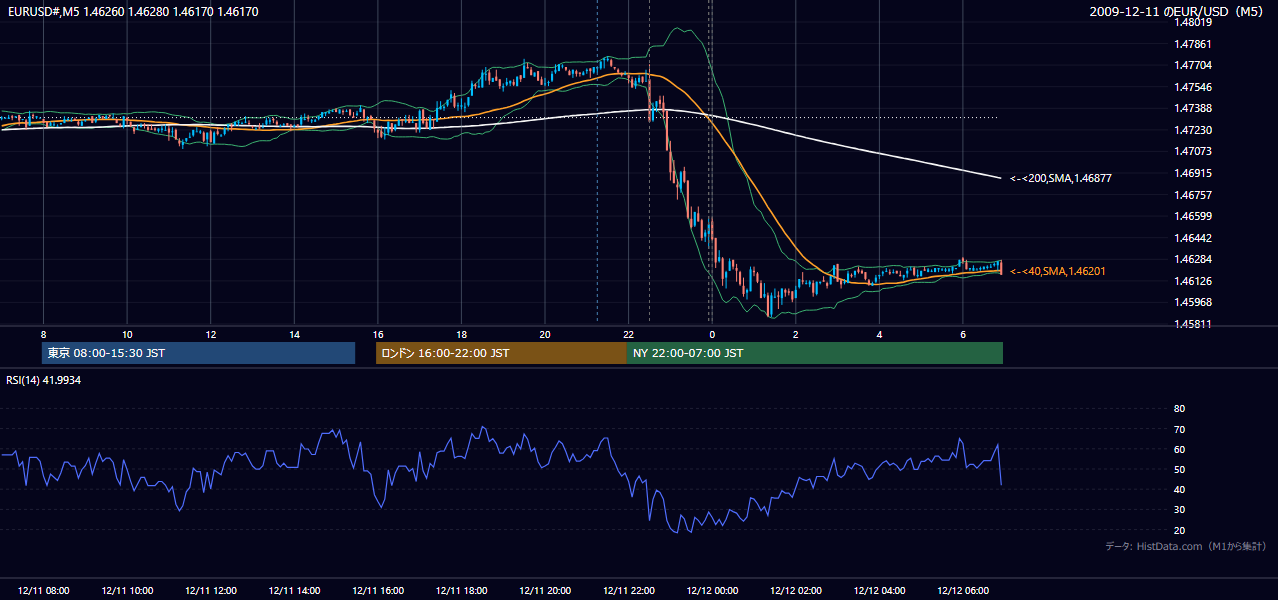
Task: Click hour tick 18 under the price chart
Action: pyautogui.click(x=461, y=334)
